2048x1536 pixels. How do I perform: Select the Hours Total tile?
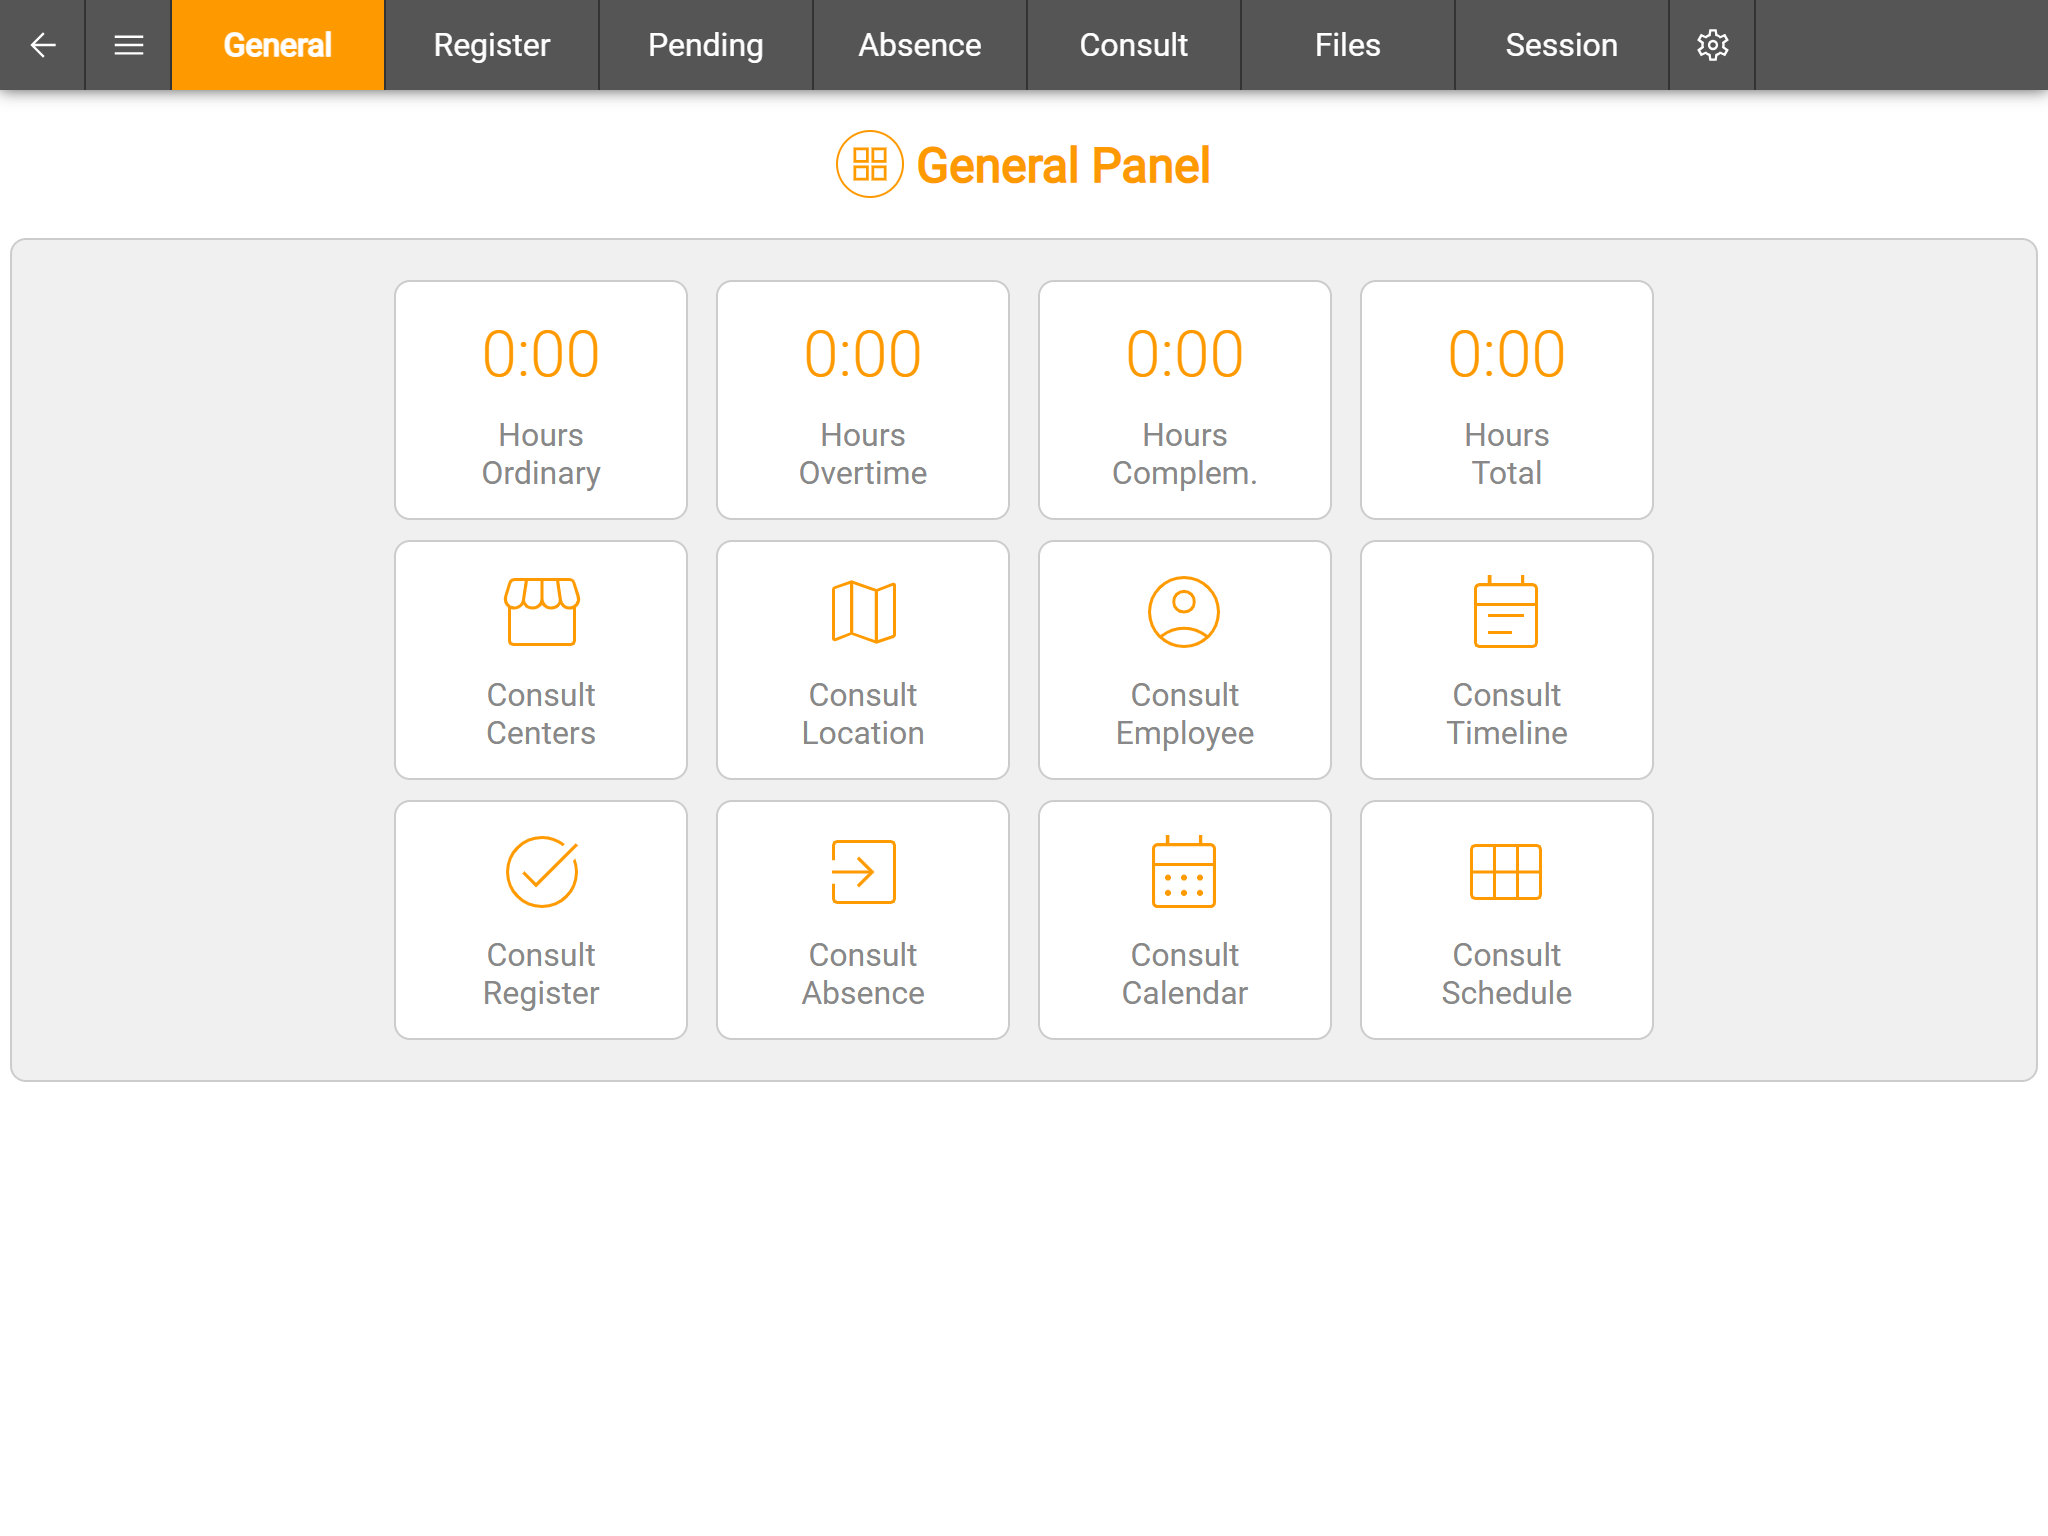[1506, 400]
